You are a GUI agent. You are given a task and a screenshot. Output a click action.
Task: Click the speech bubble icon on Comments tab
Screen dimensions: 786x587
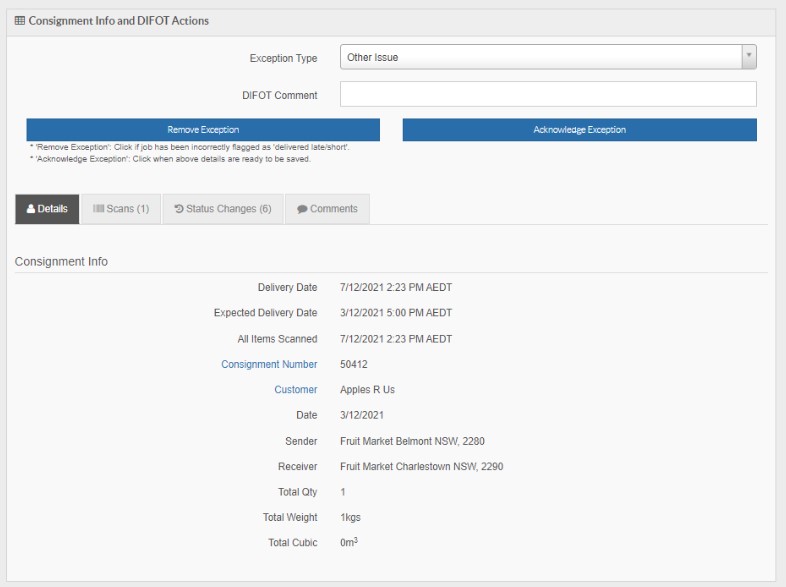click(x=302, y=209)
